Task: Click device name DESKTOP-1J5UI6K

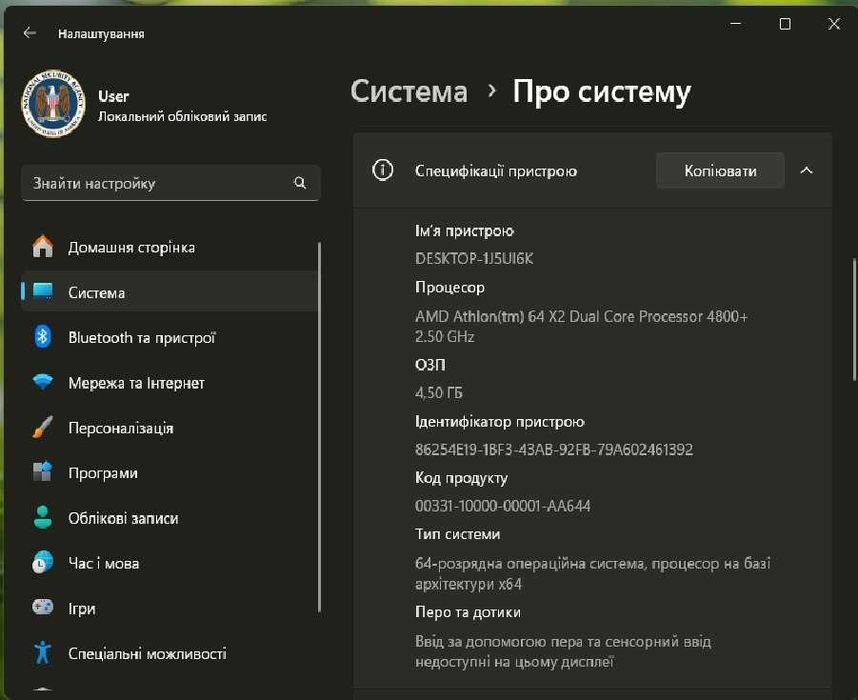Action: click(474, 258)
